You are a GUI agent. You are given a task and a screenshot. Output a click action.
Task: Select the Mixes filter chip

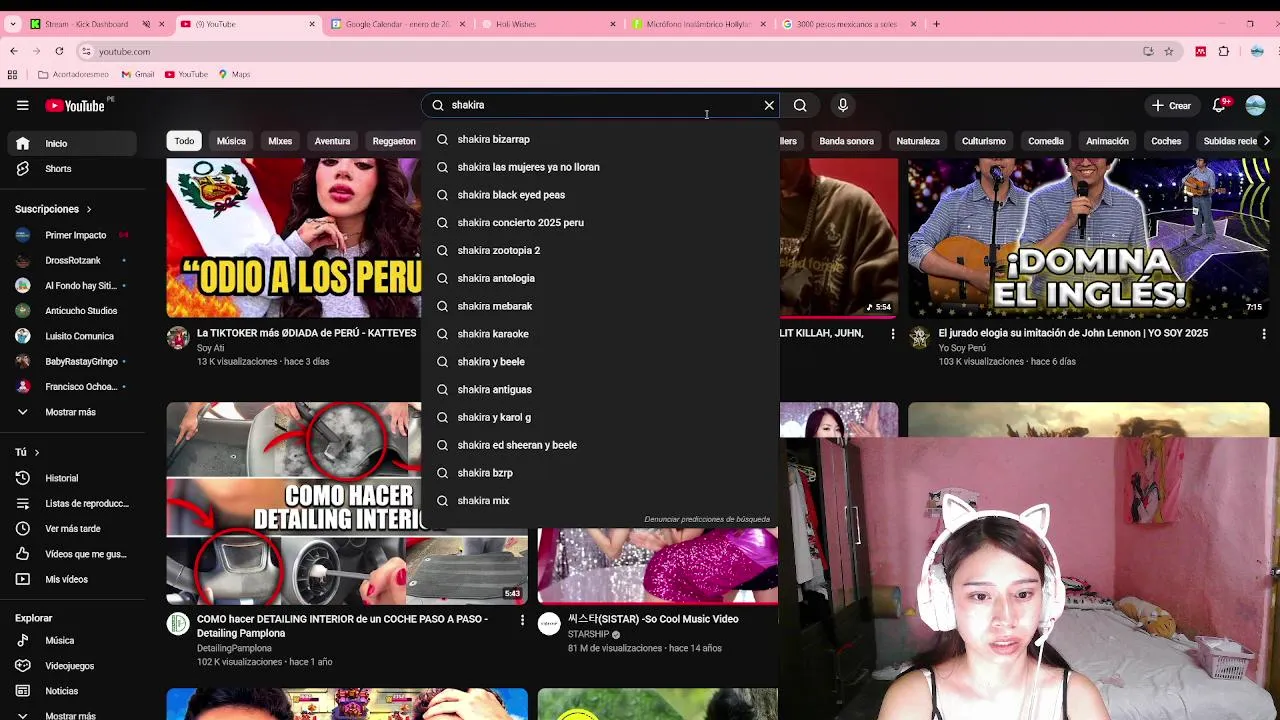click(280, 141)
